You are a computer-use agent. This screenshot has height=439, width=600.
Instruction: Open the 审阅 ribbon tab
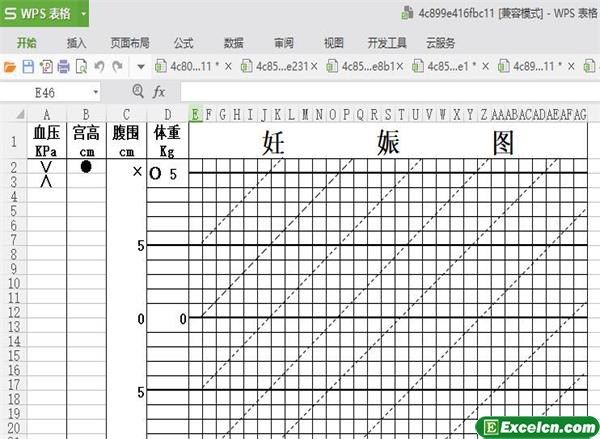pyautogui.click(x=284, y=43)
